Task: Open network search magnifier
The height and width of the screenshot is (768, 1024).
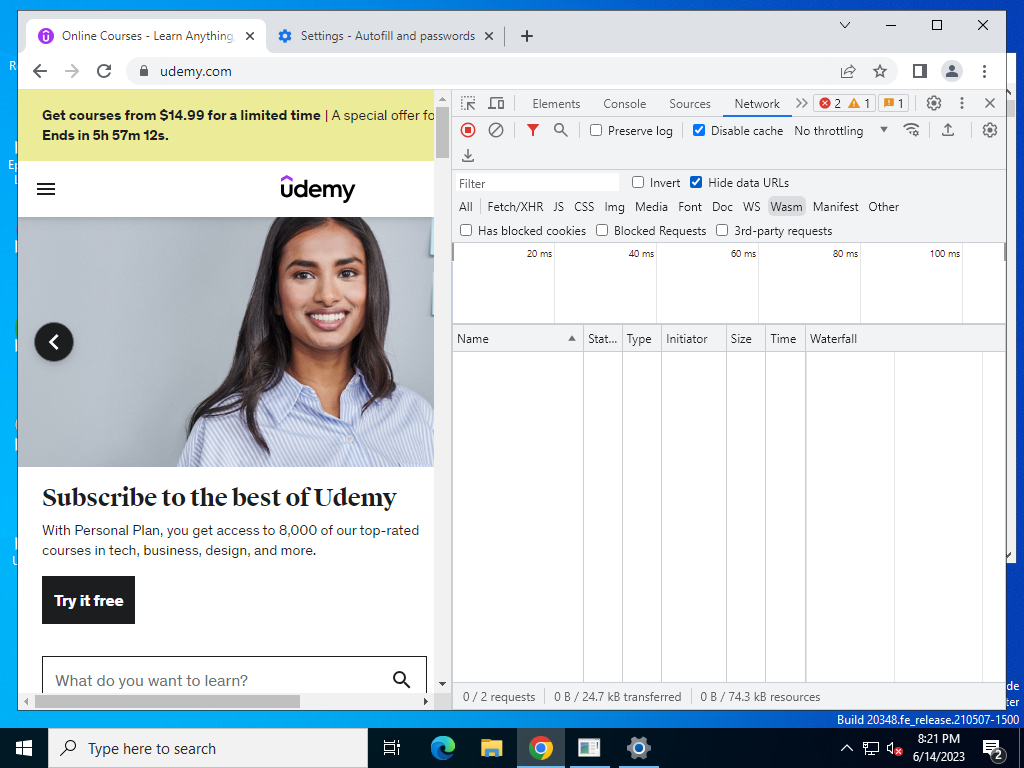Action: (x=560, y=130)
